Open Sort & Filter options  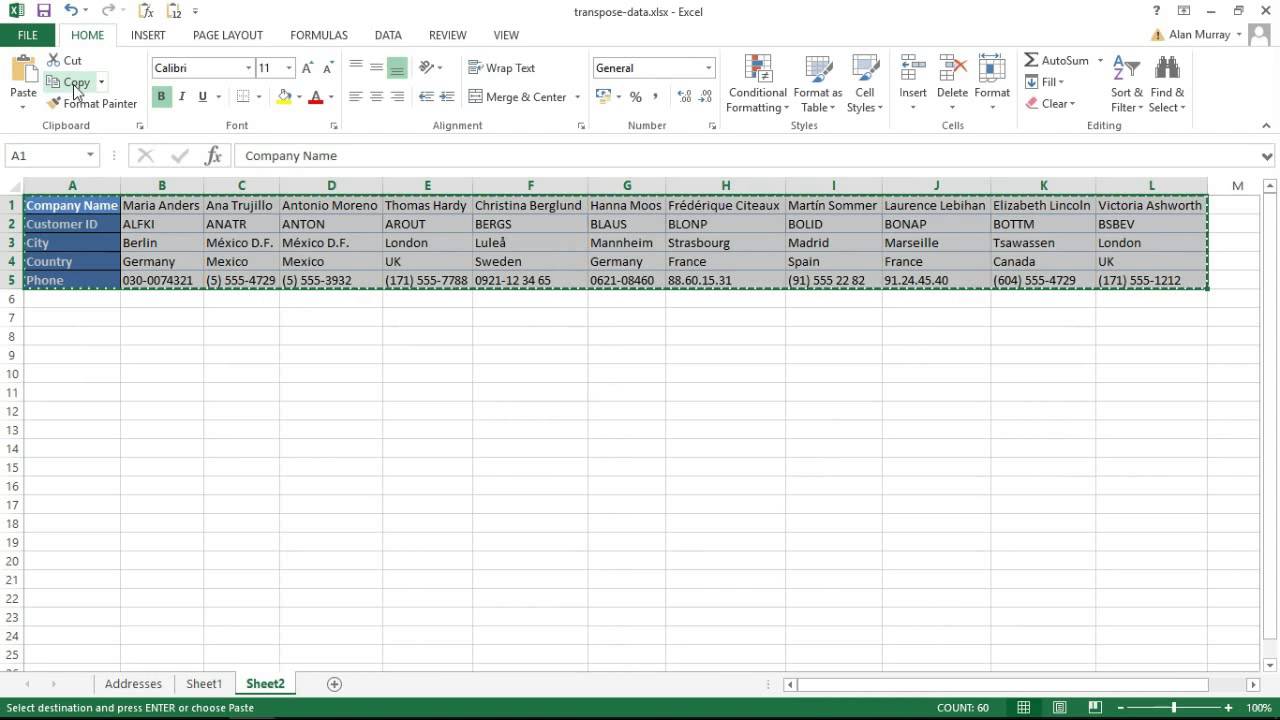[1127, 85]
